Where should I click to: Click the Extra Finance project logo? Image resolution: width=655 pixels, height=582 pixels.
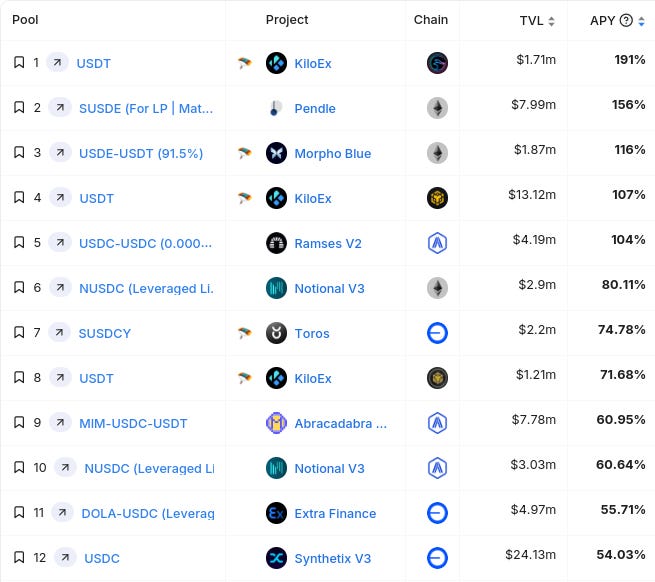[x=276, y=513]
